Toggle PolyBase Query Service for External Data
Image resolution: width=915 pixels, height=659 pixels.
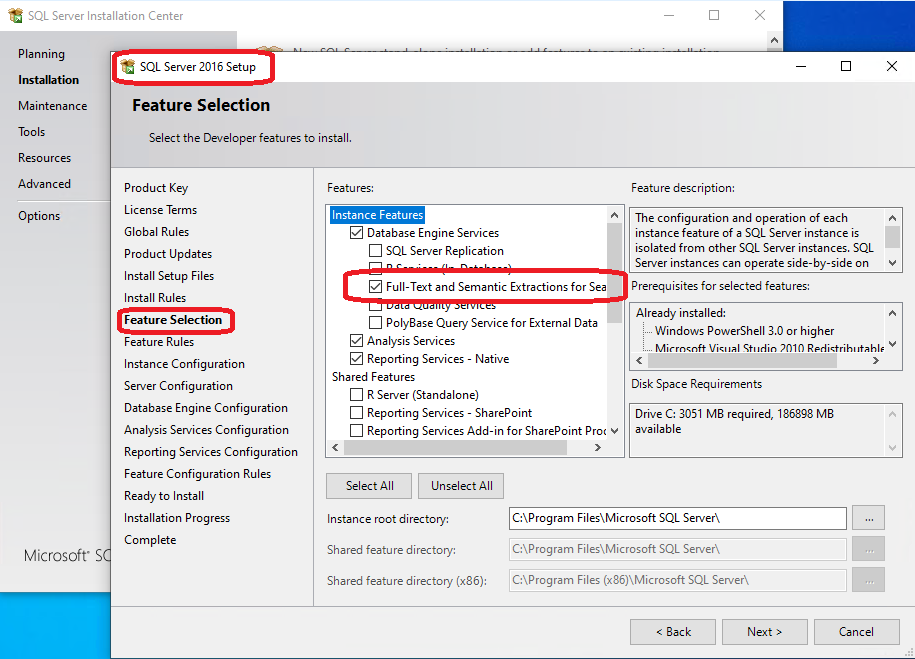(376, 323)
